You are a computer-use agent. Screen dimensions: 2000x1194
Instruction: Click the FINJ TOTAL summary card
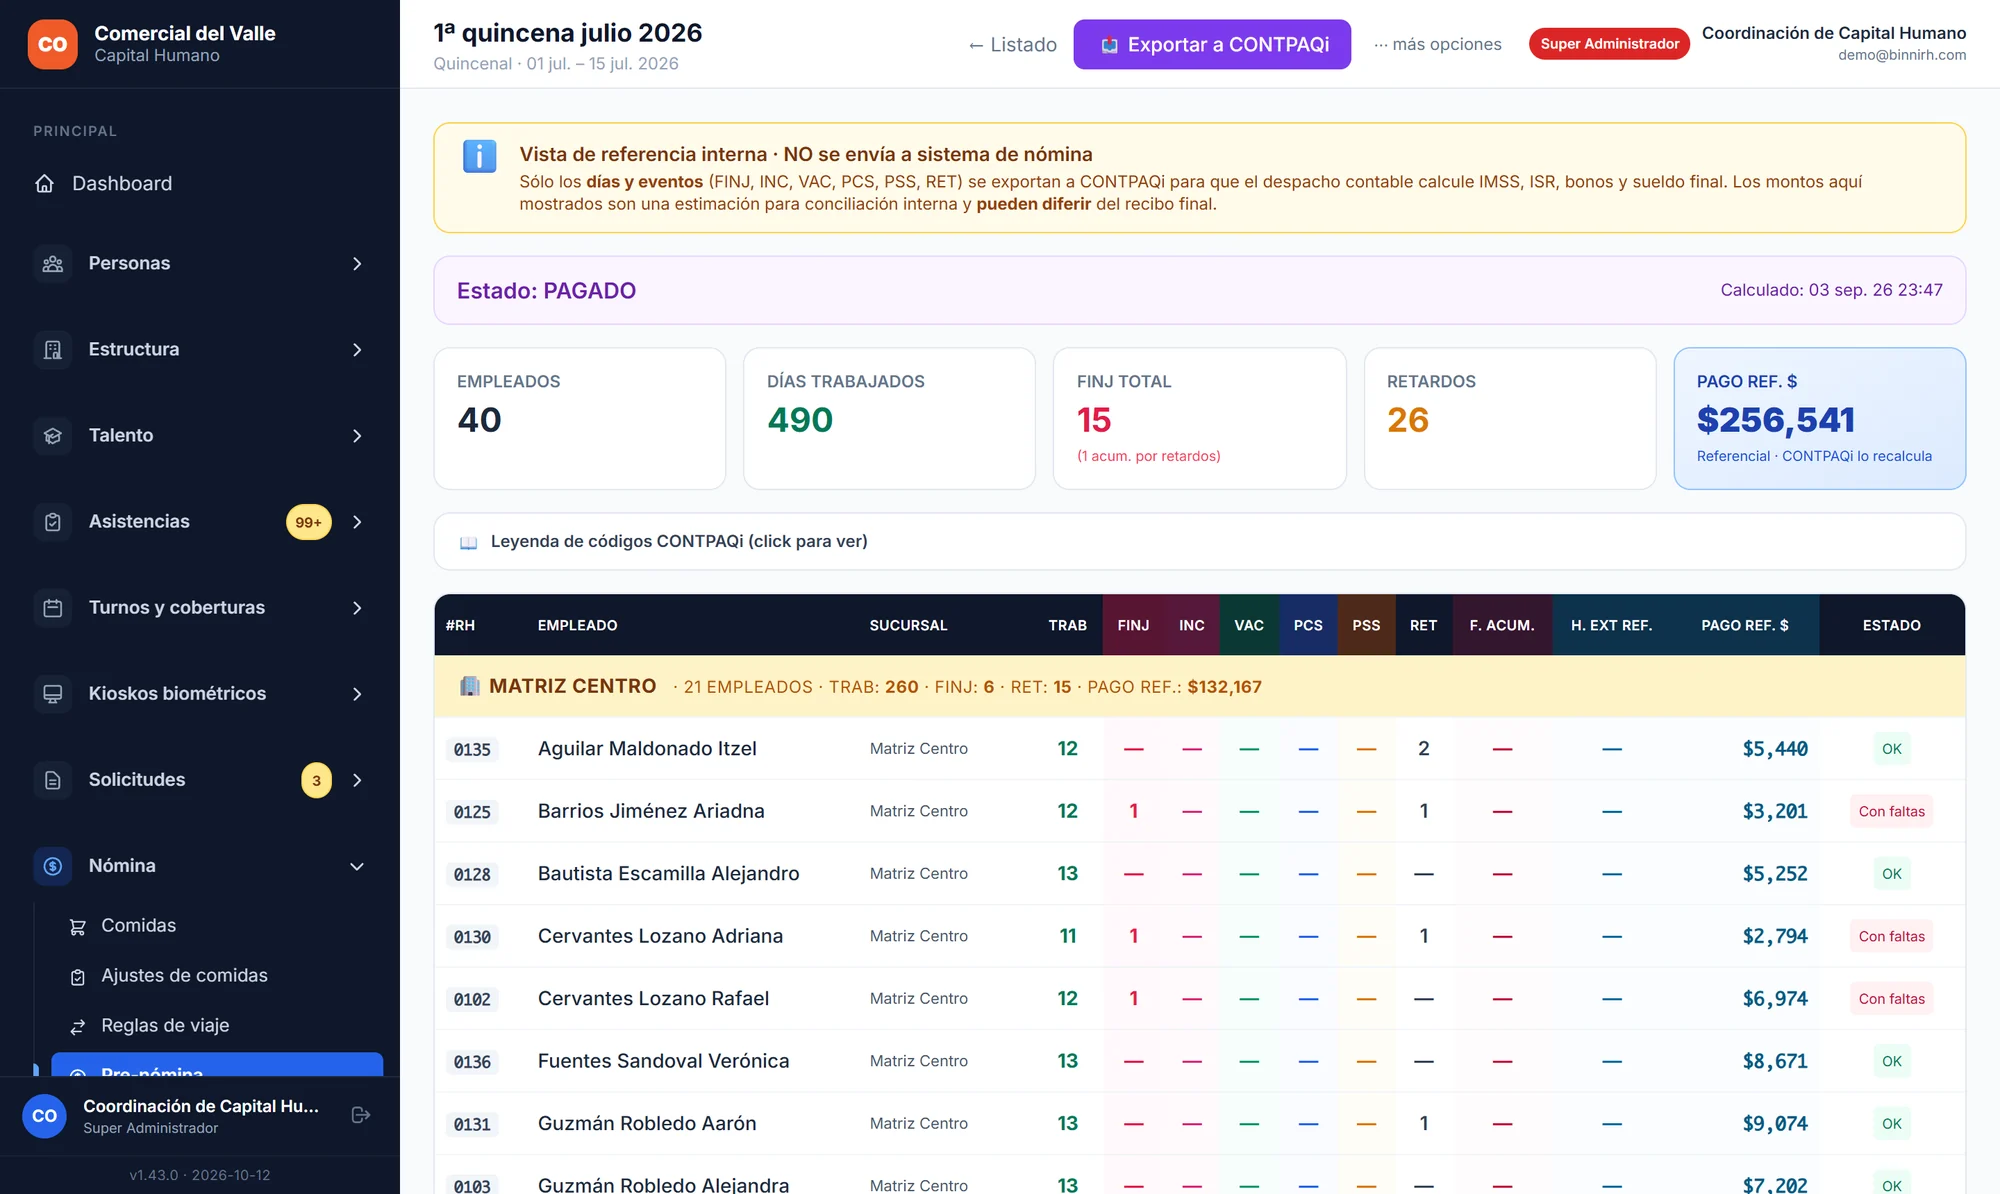(1199, 418)
